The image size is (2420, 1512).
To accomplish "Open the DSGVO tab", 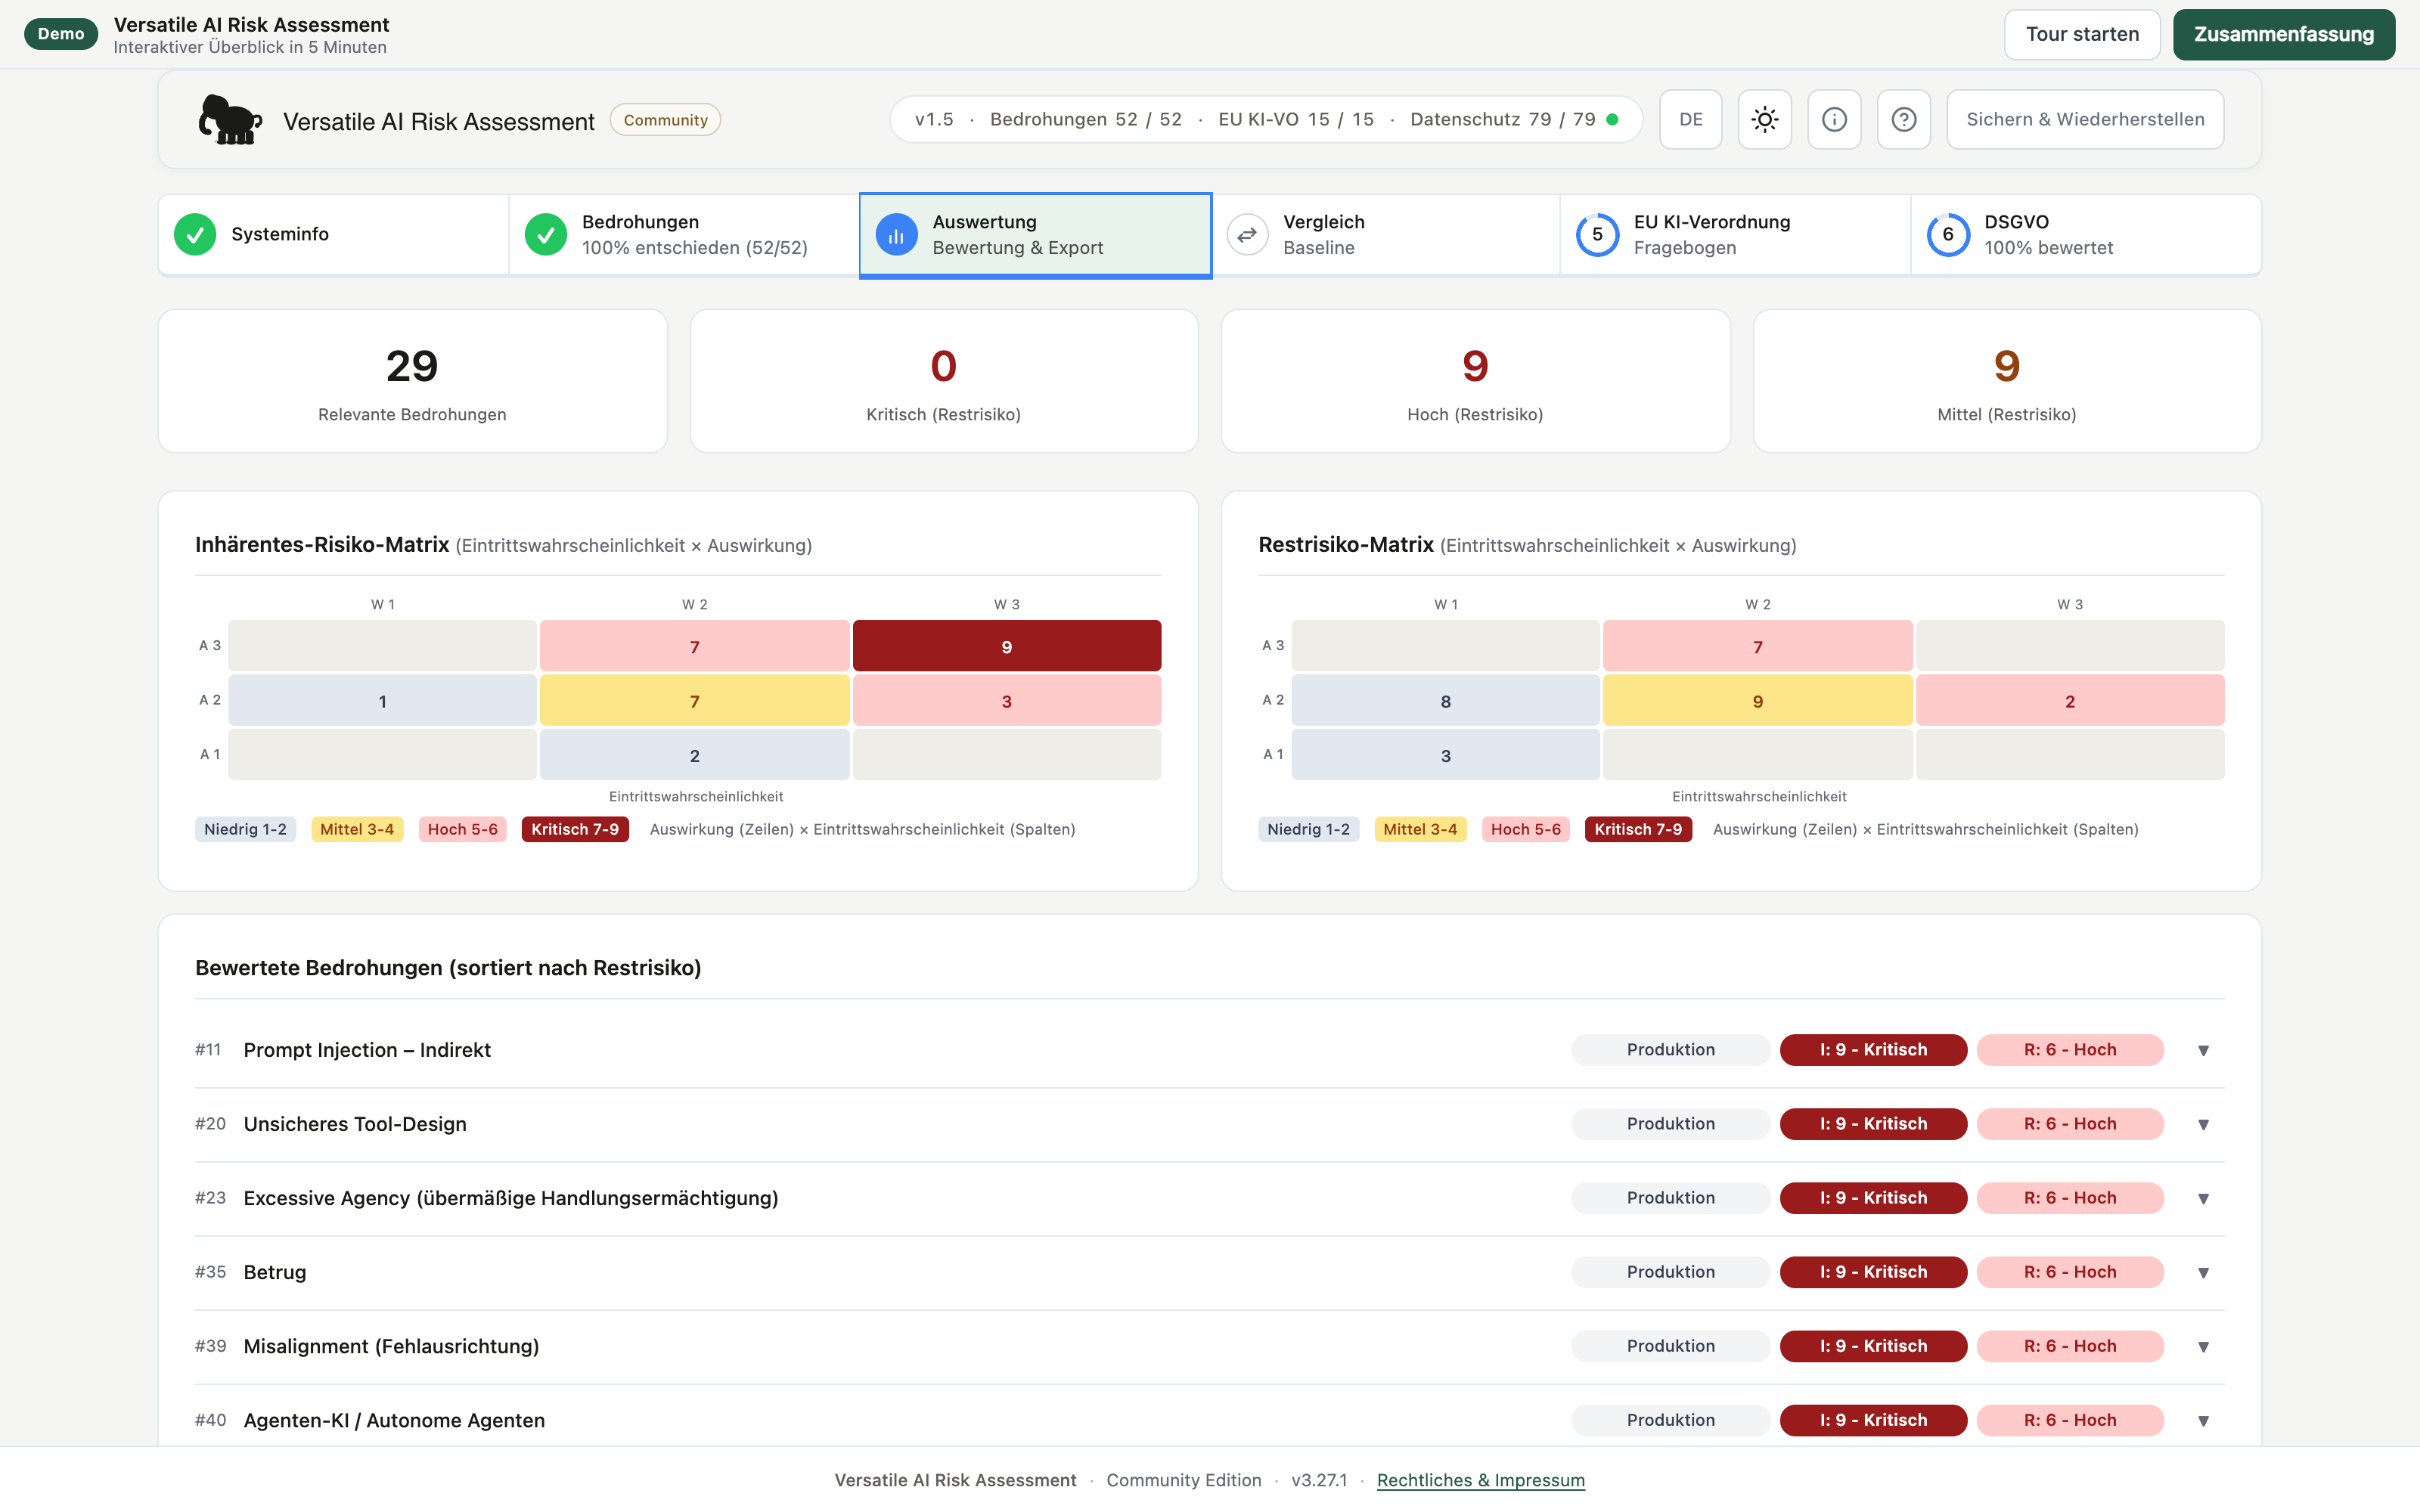I will 2086,235.
